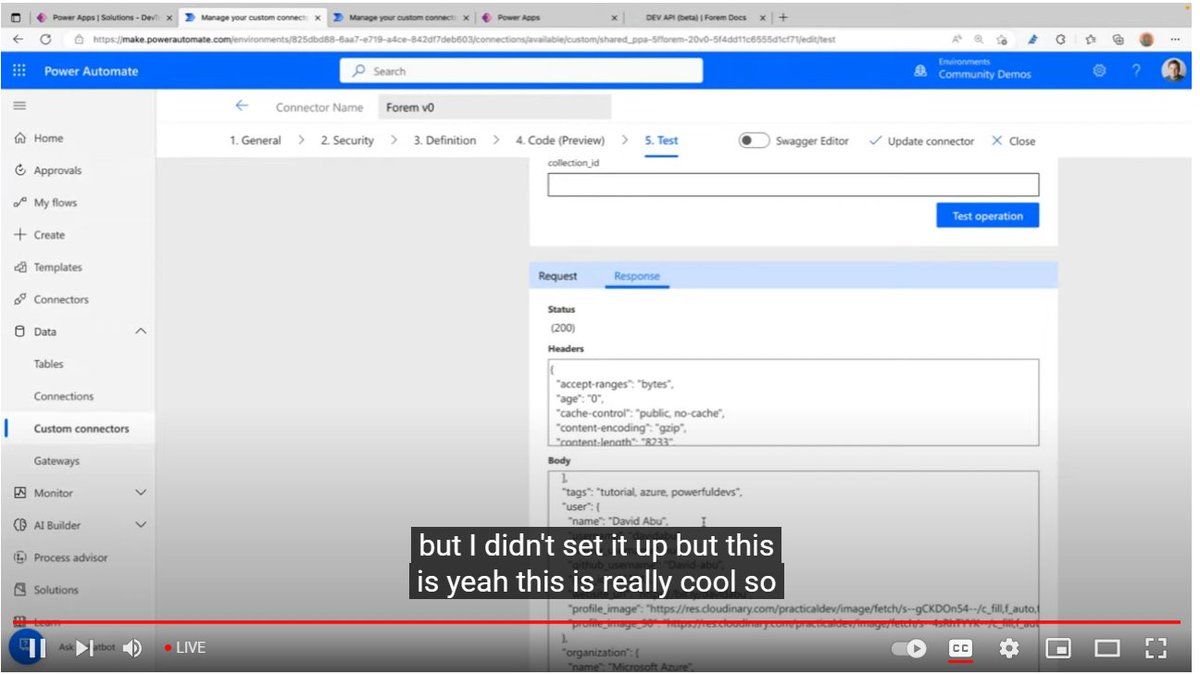Open the Power Automate app launcher waffle
Viewport: 1200px width, 675px height.
pos(19,71)
